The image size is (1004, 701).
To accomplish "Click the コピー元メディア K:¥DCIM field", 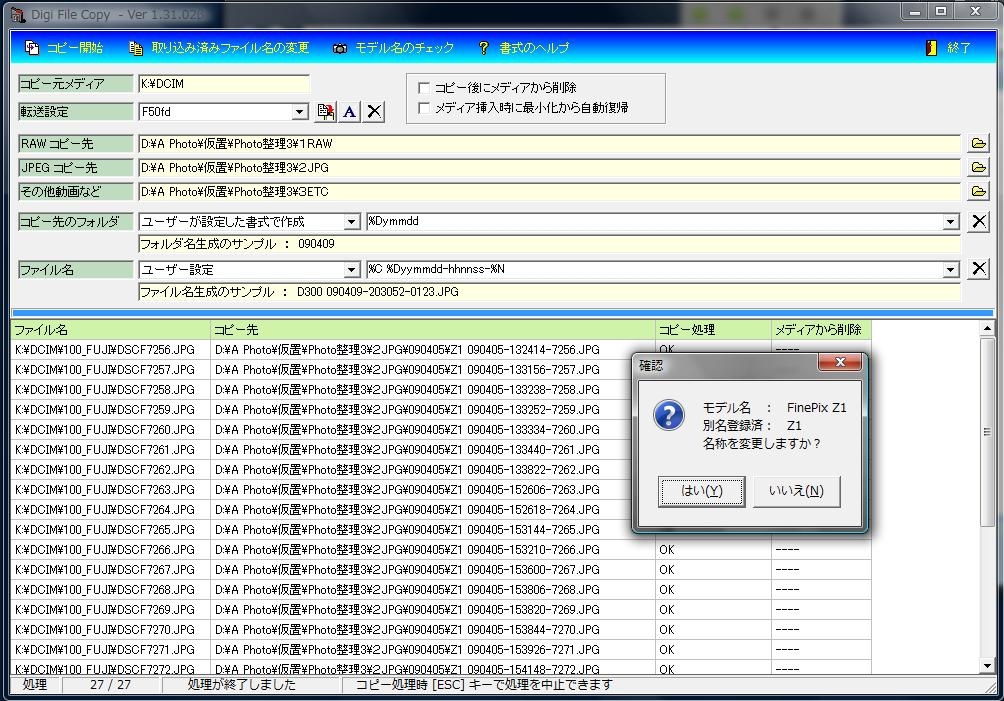I will (224, 84).
